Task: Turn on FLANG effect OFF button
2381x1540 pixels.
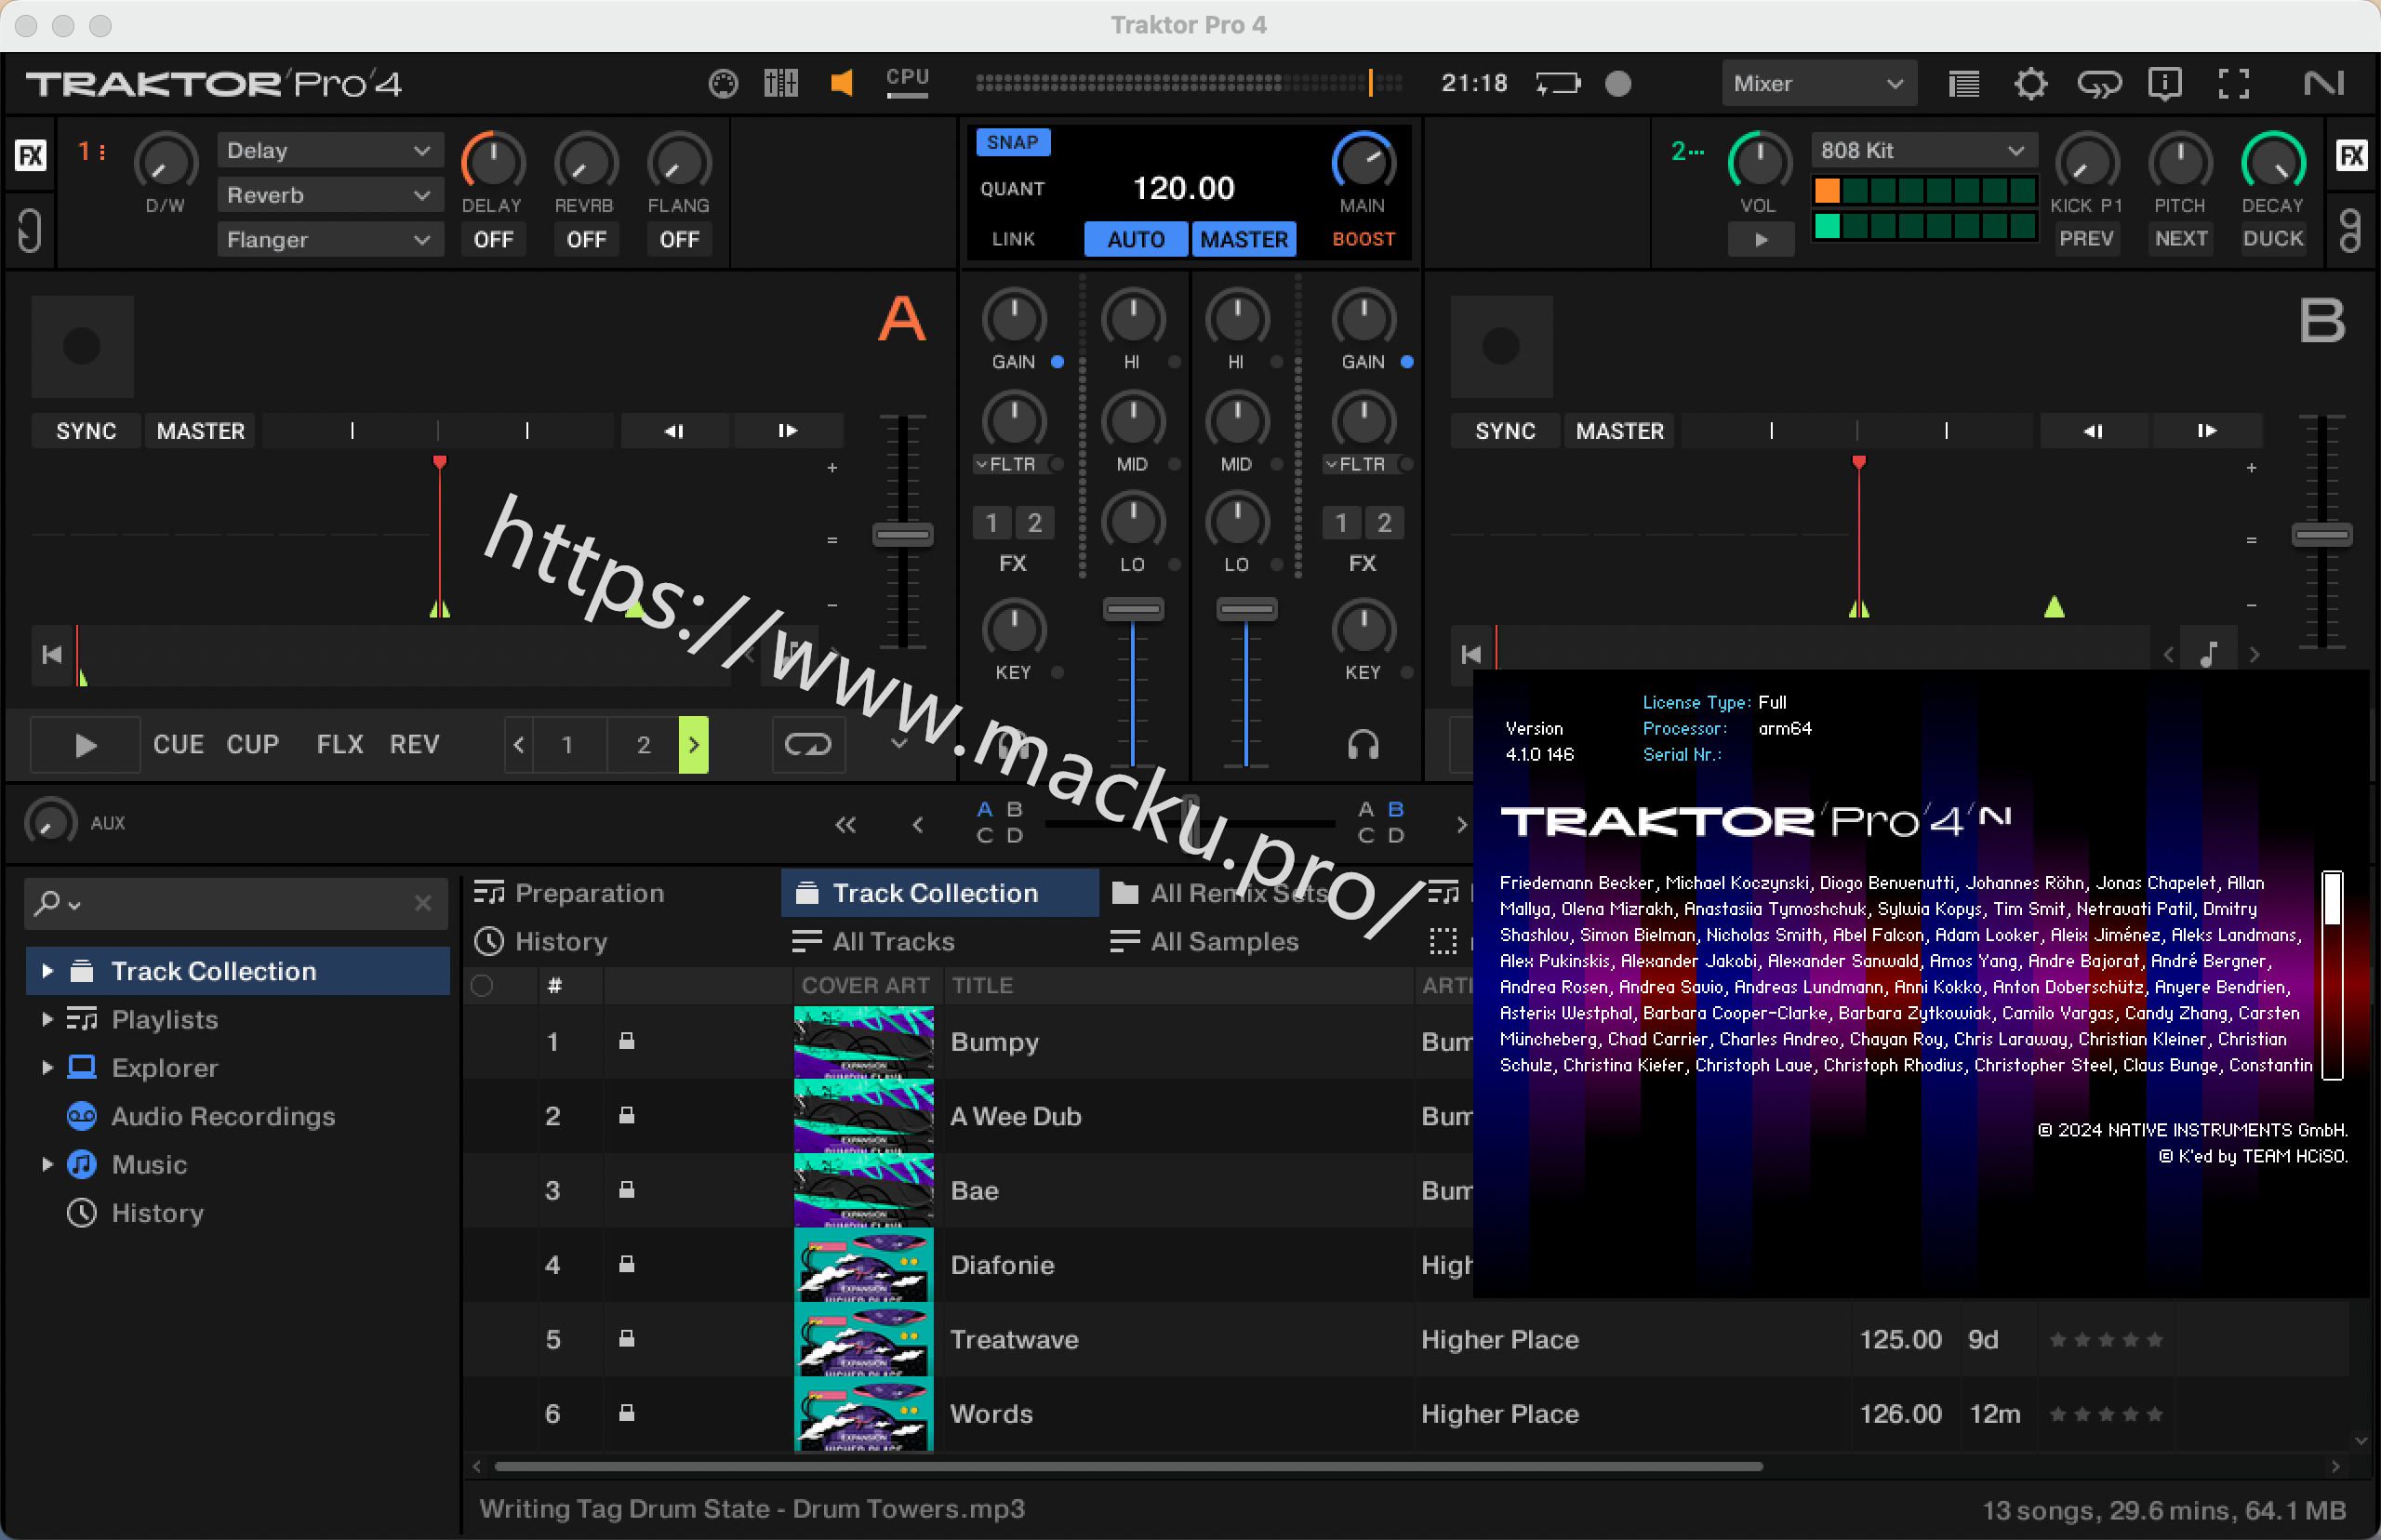Action: (x=679, y=240)
